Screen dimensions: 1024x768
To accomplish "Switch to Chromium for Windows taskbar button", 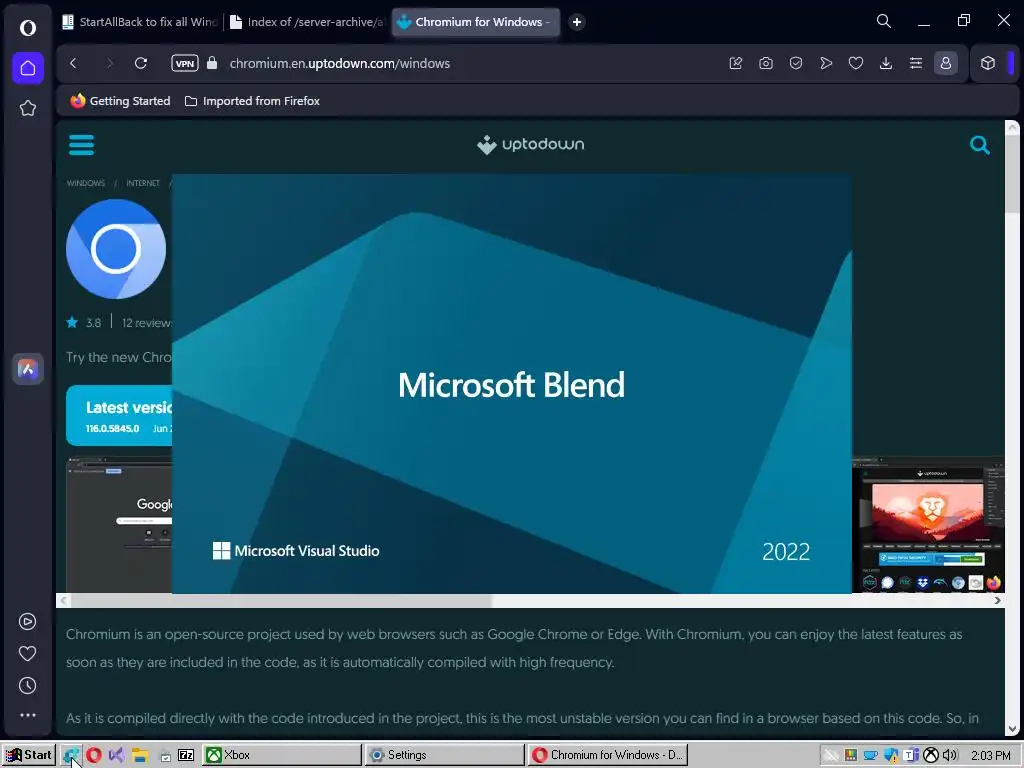I will pos(607,755).
